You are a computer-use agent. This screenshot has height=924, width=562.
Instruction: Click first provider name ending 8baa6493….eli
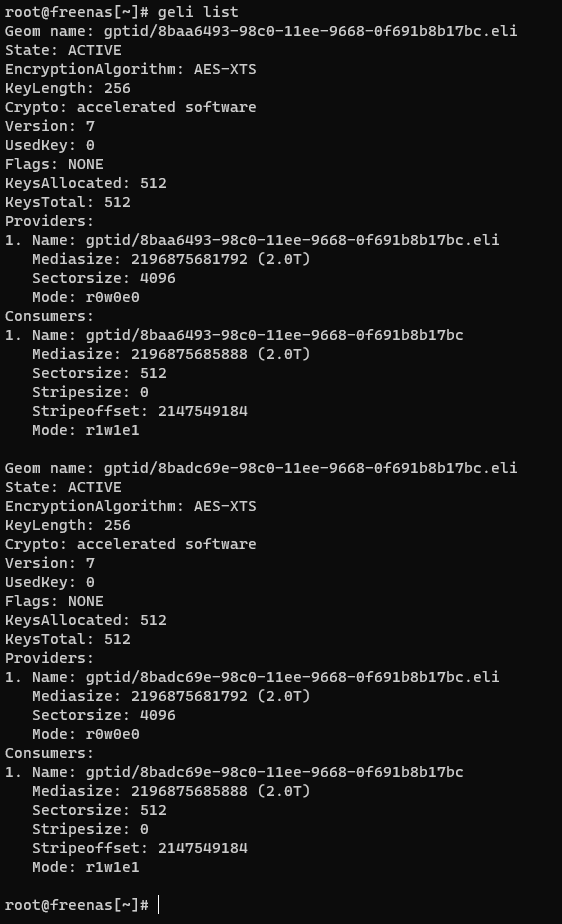[292, 240]
